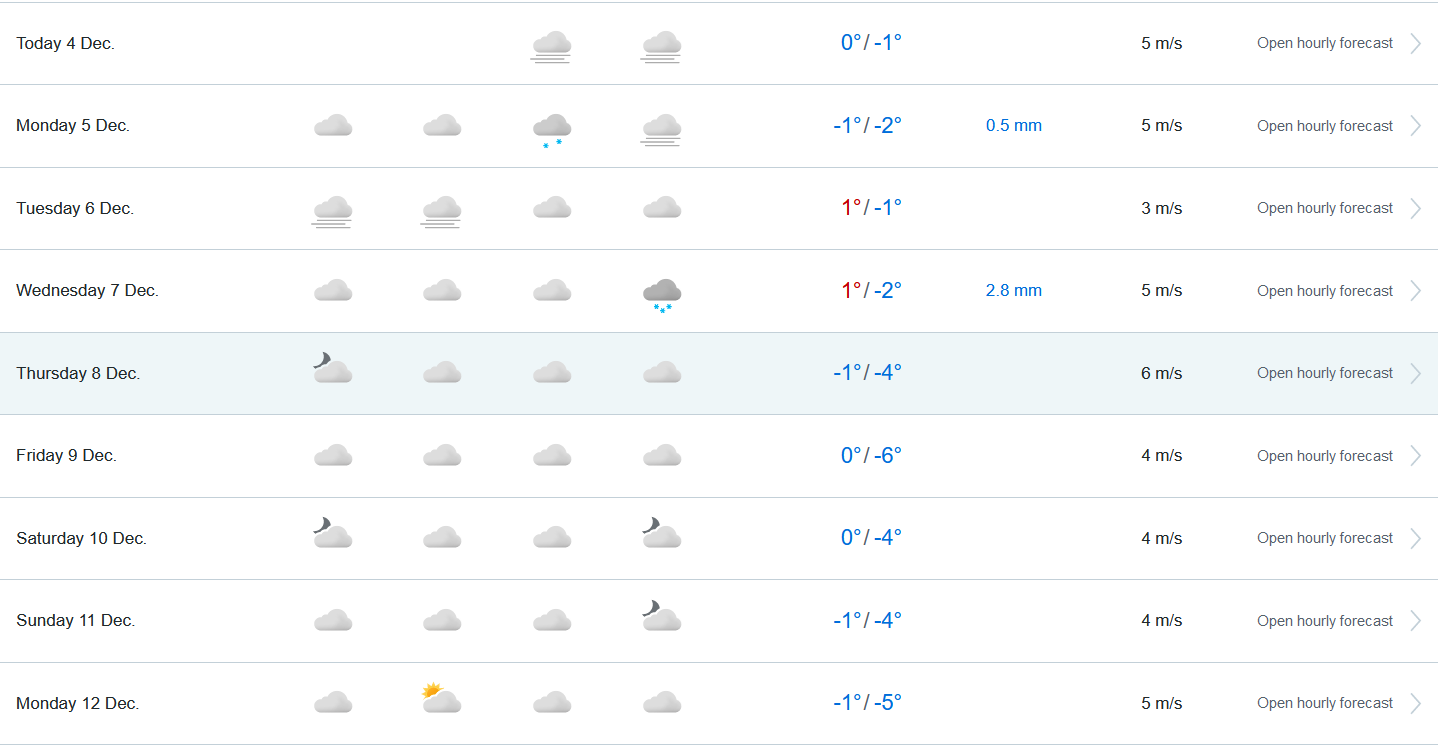1438x748 pixels.
Task: Click the 0°/-6° temperature on Friday
Action: [871, 456]
